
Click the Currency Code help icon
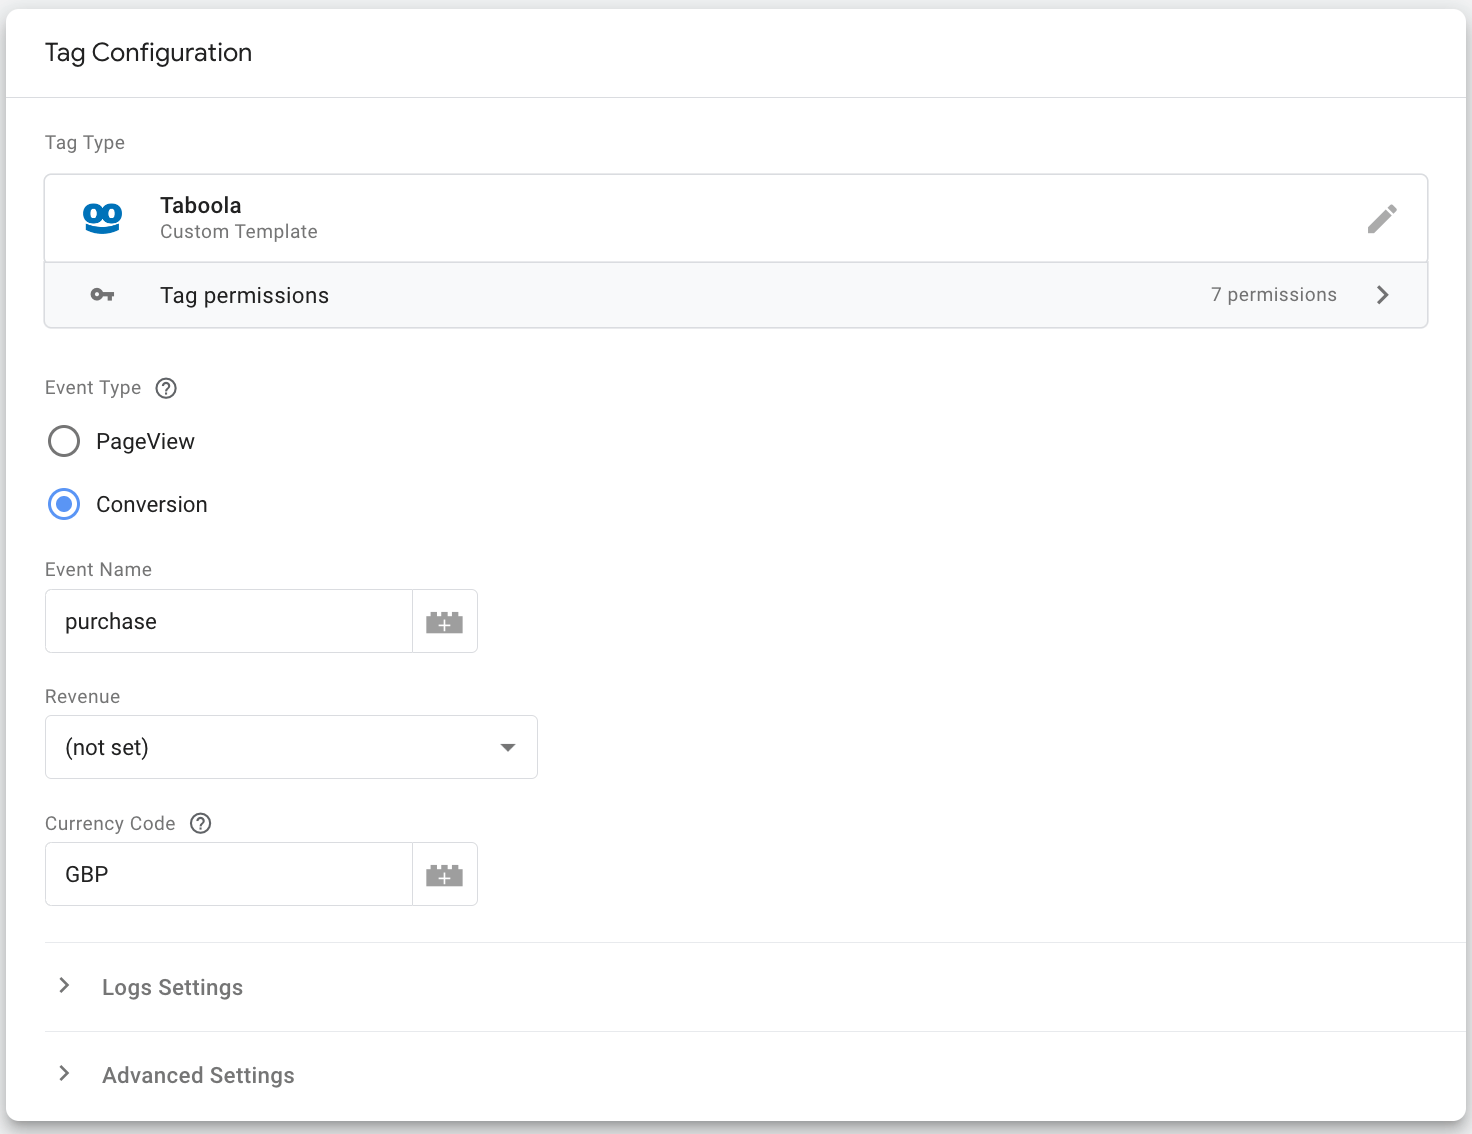tap(200, 823)
